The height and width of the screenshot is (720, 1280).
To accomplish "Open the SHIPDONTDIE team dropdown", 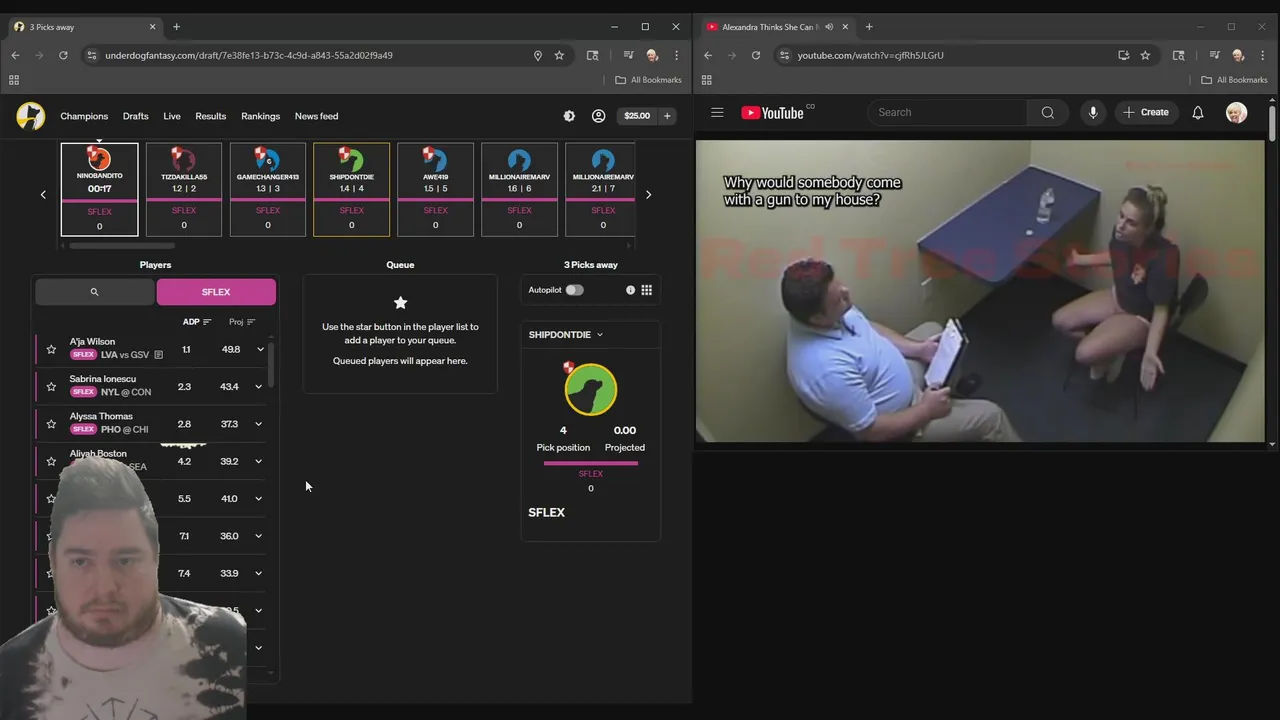I will [x=566, y=335].
